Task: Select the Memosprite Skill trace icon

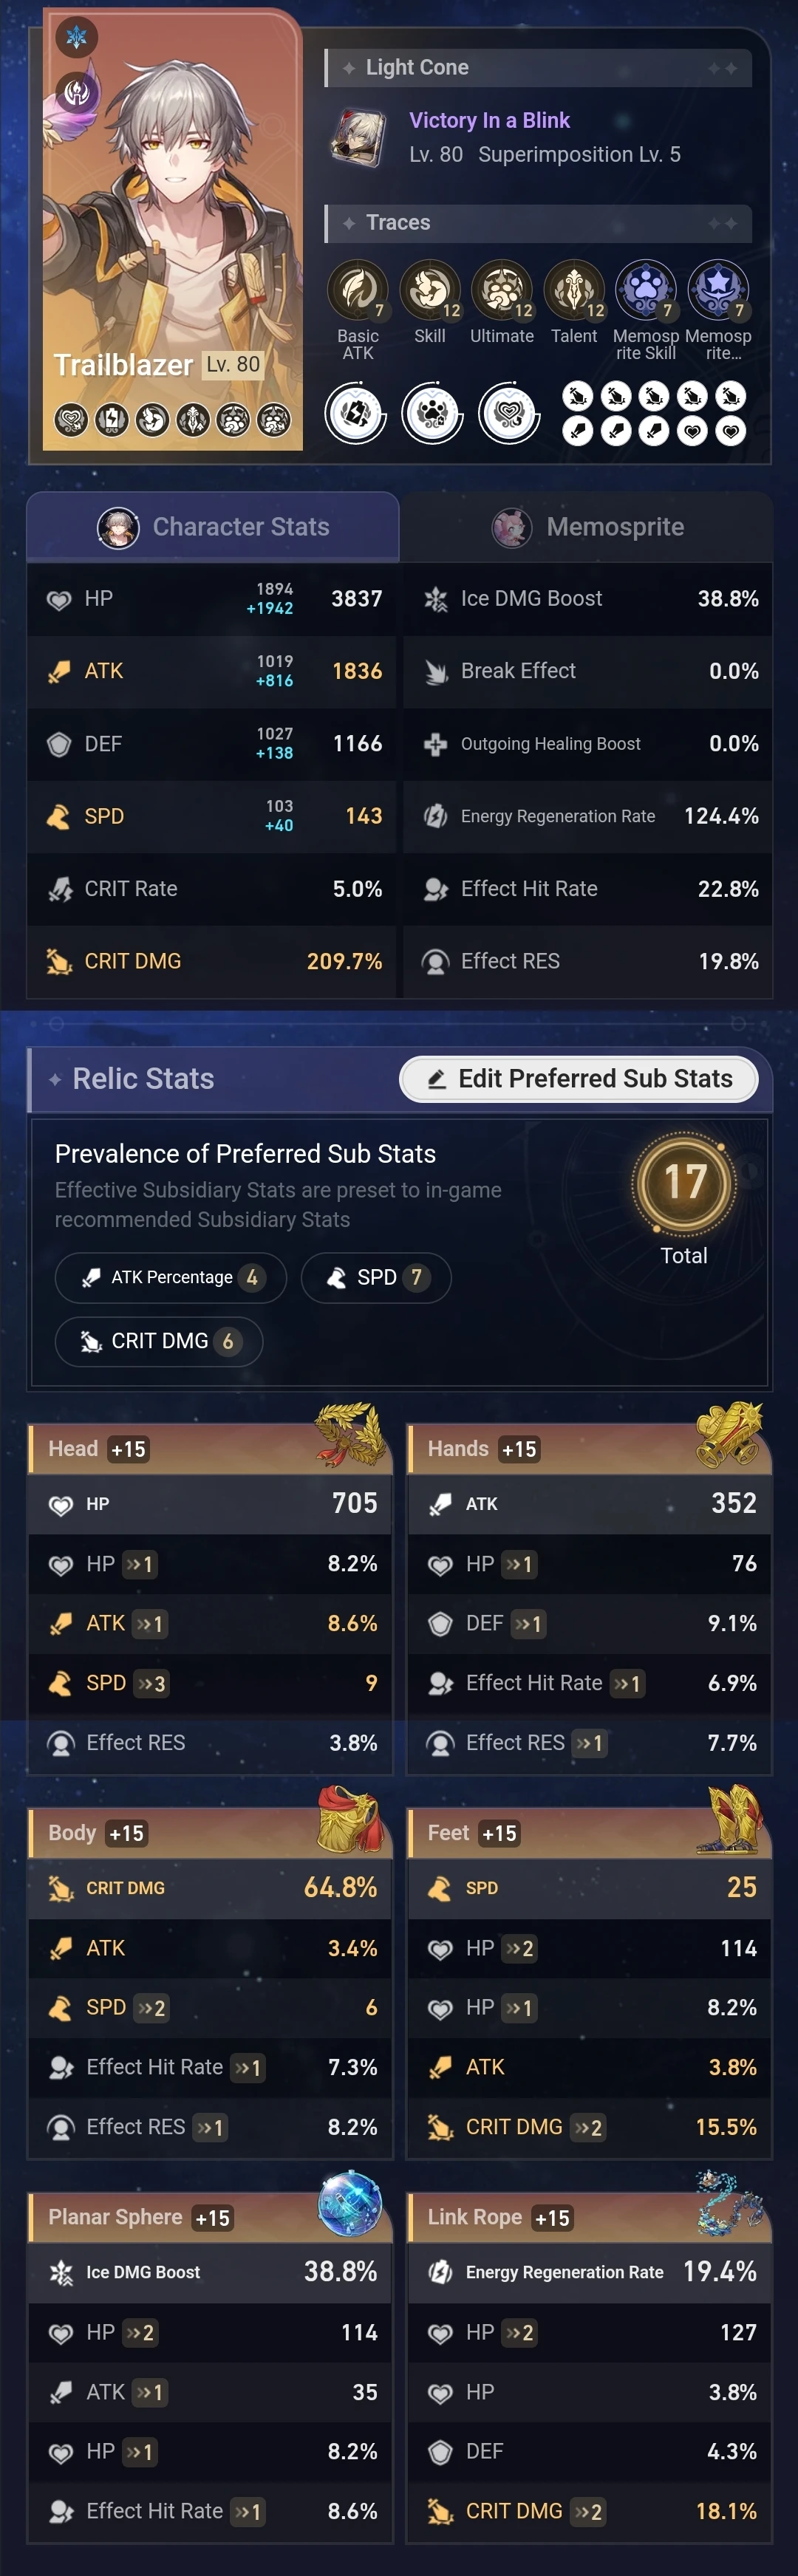Action: point(645,290)
